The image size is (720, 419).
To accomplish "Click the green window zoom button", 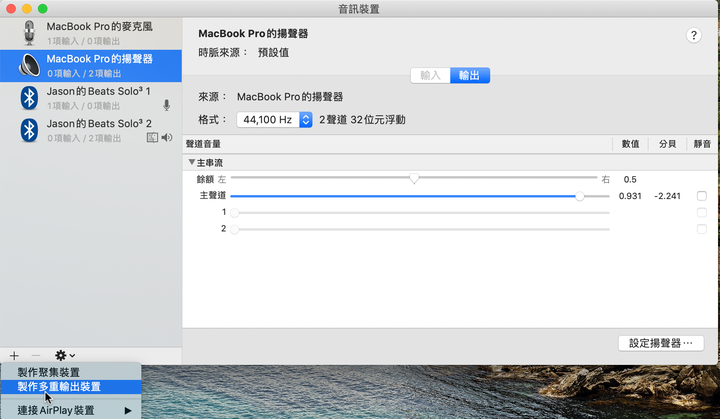I will [43, 9].
